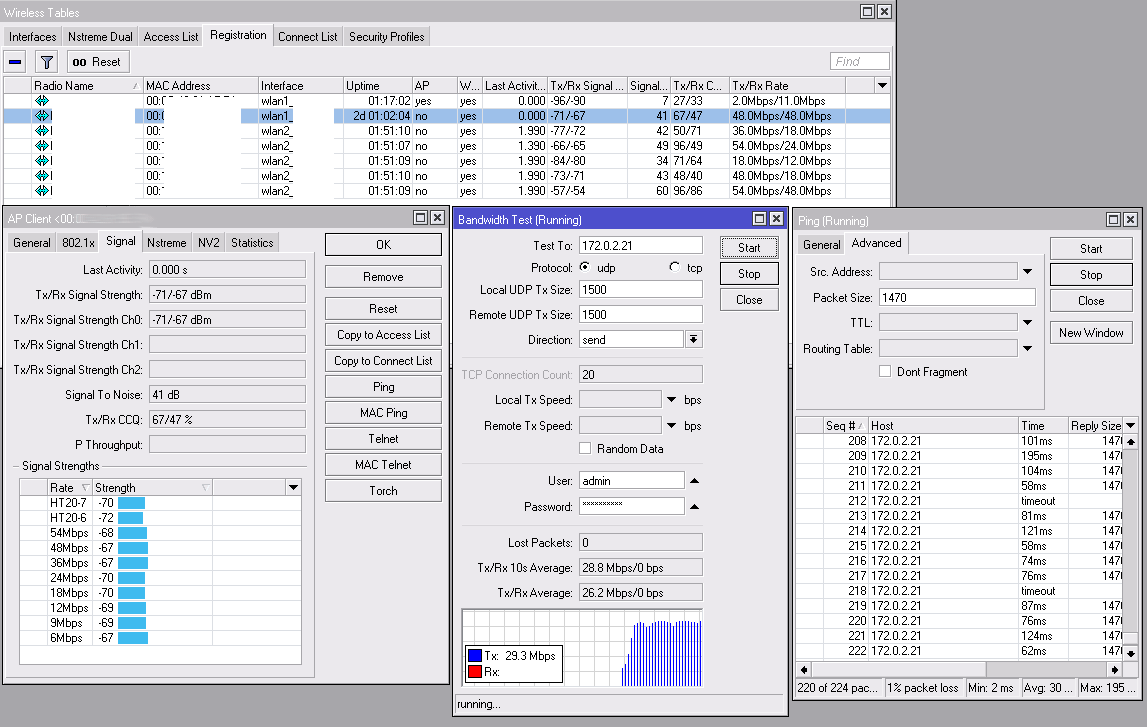Open the Nstreme tab in AP Client
1147x727 pixels.
click(x=166, y=242)
